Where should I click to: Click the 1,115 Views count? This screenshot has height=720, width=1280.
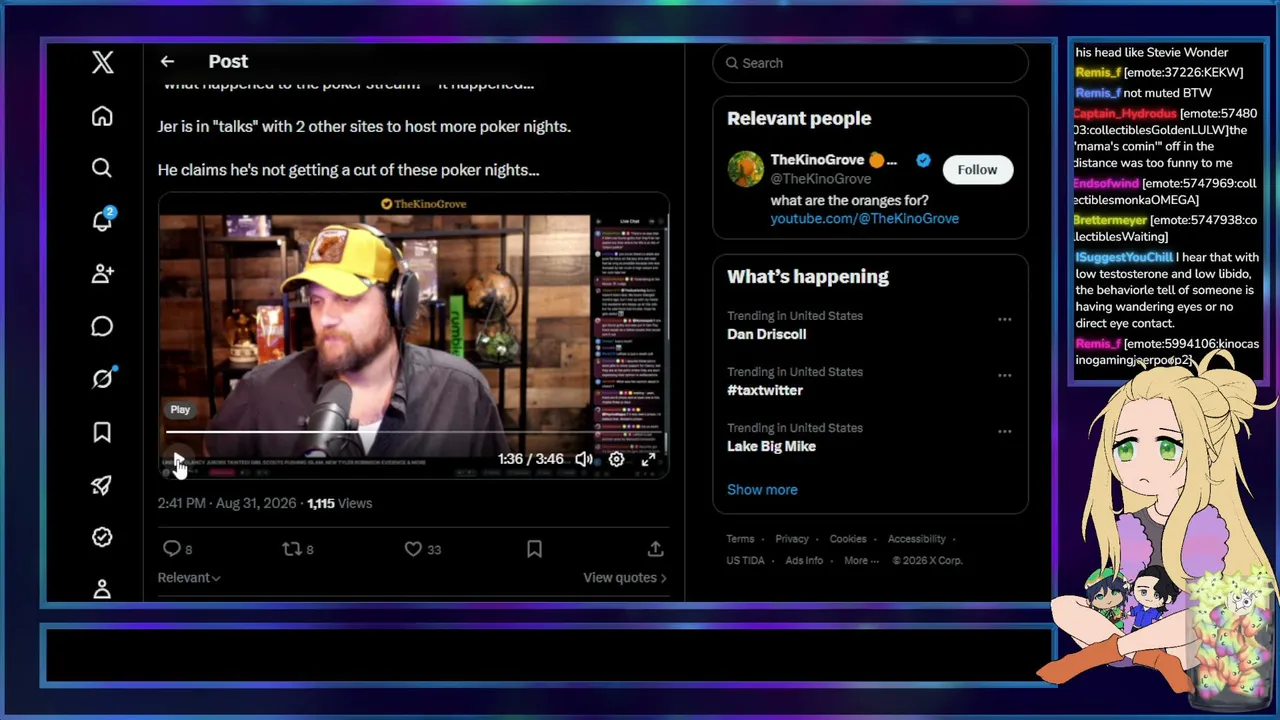click(340, 503)
